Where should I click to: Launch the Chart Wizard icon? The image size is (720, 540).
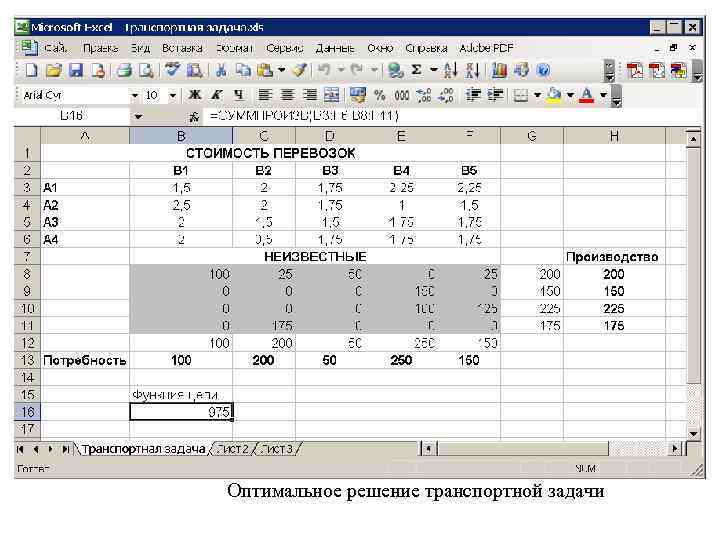coord(499,70)
